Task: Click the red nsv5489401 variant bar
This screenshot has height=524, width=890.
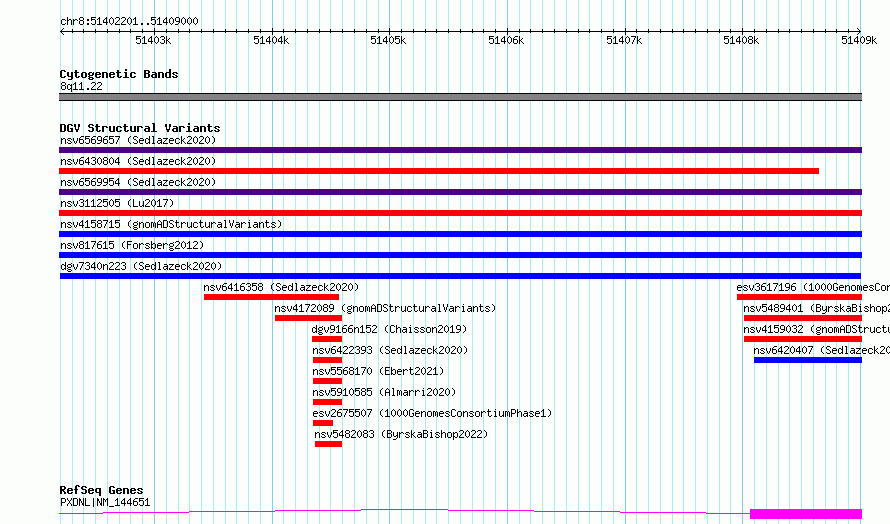Action: [803, 318]
